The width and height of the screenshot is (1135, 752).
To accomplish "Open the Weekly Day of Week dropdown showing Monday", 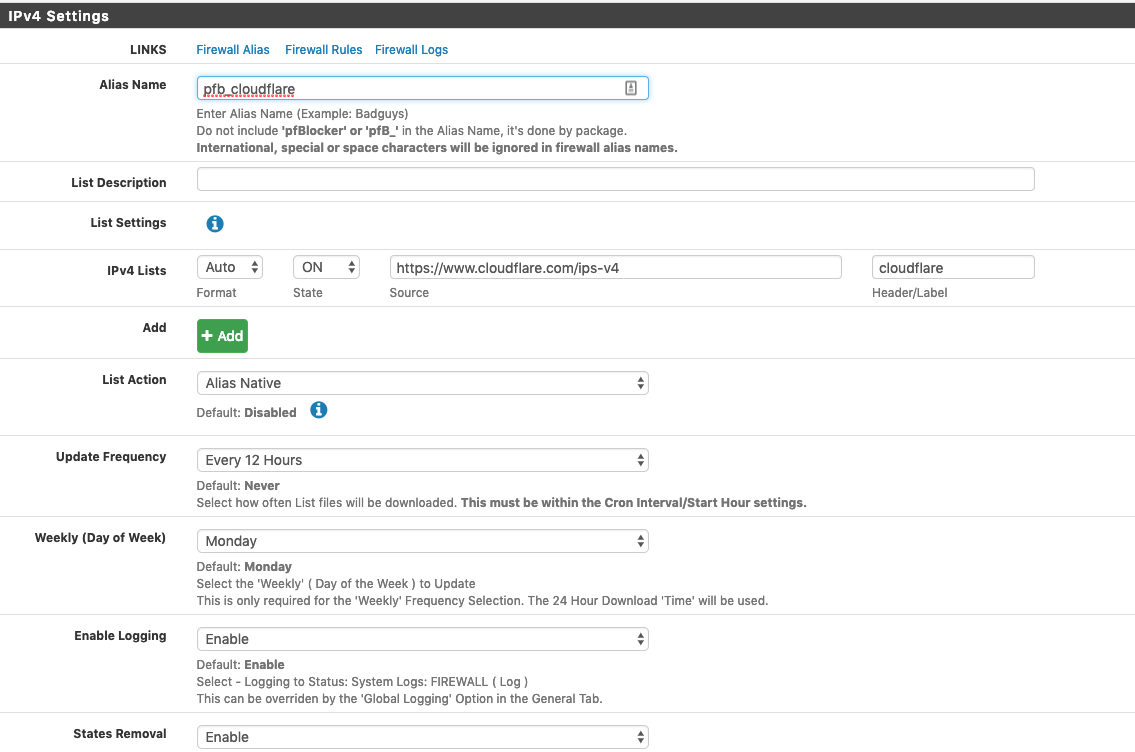I will [x=423, y=540].
